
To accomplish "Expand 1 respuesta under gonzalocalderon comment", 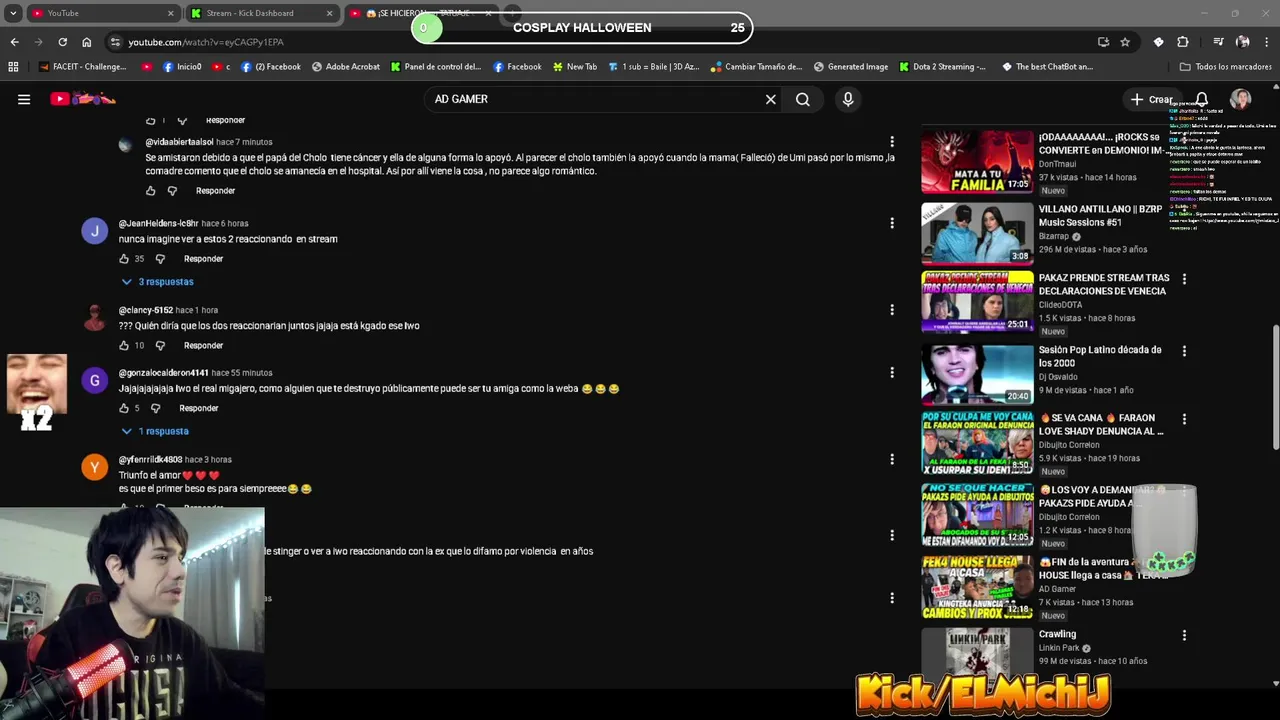I will (x=155, y=431).
